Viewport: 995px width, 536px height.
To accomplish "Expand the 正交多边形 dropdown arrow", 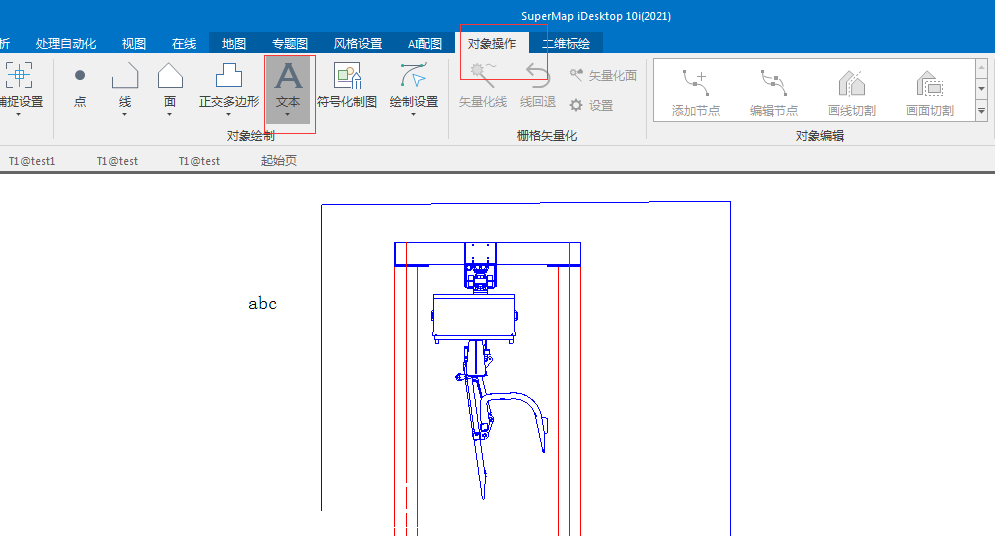I will point(228,115).
